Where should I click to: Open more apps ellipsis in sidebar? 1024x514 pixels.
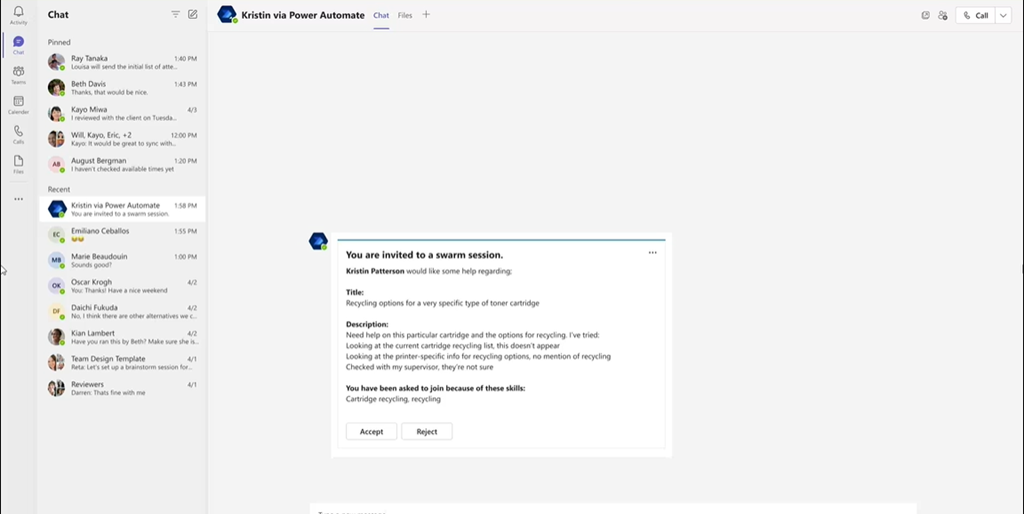(x=18, y=199)
